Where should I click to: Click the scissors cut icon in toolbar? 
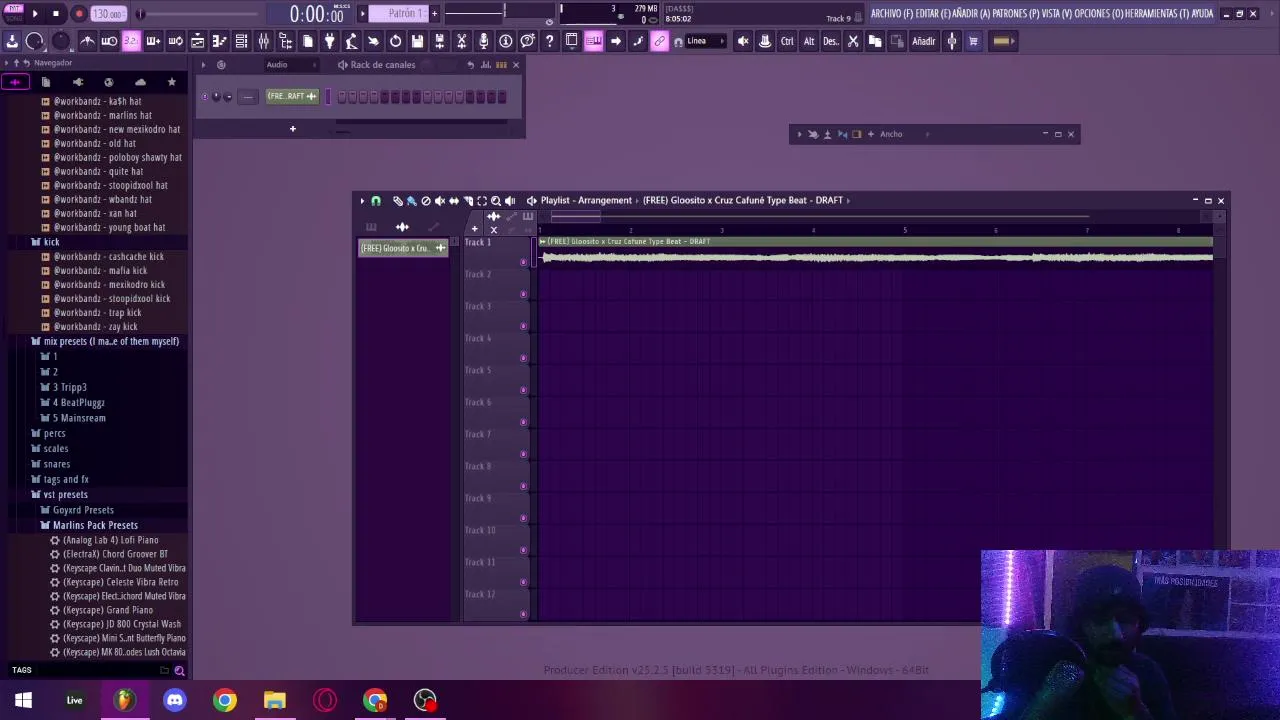(x=853, y=41)
